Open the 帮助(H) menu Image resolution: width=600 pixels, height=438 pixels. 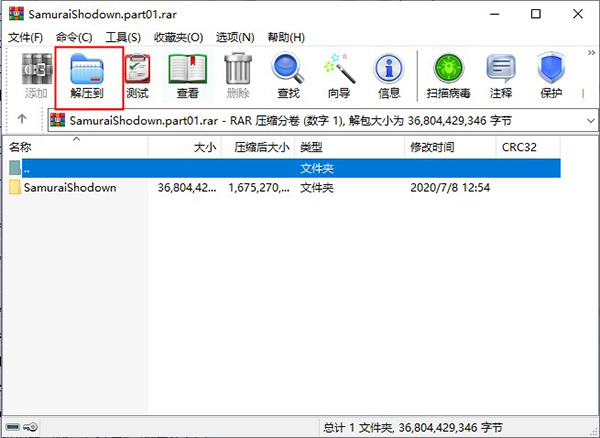(286, 37)
